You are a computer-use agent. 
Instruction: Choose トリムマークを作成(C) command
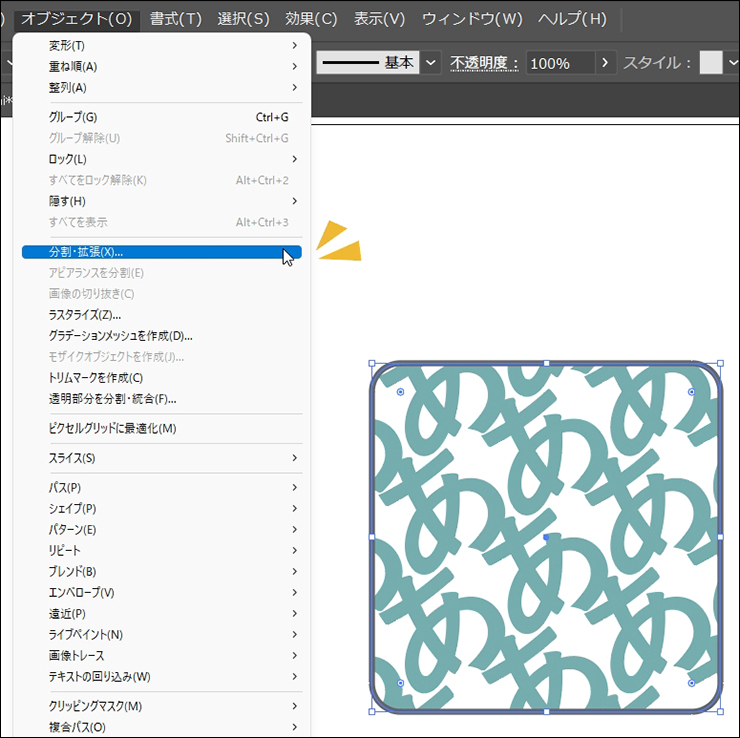160,378
